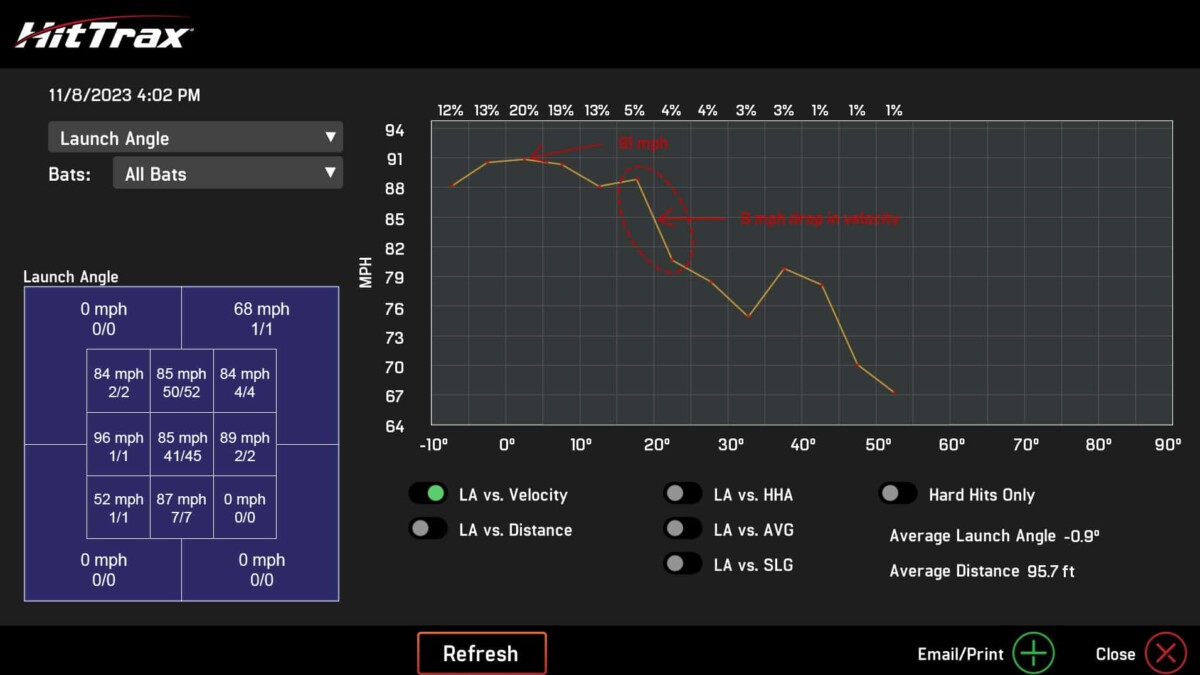Image resolution: width=1200 pixels, height=675 pixels.
Task: Expand the All Bats dropdown
Action: click(x=228, y=173)
